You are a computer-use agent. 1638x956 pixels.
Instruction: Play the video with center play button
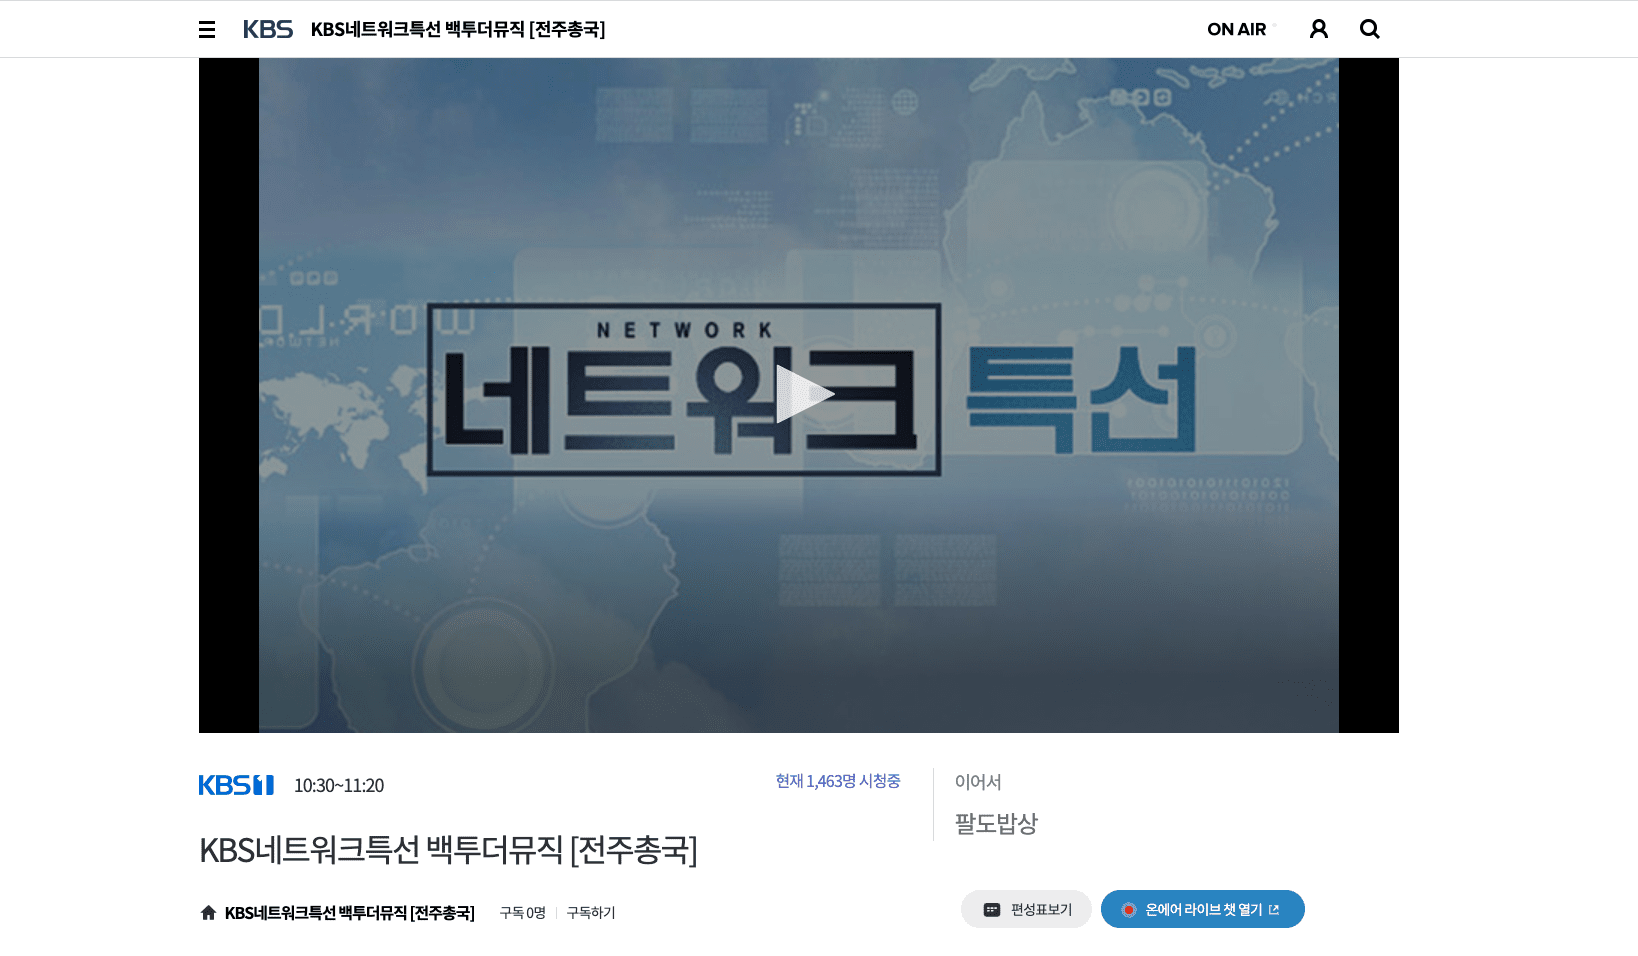(x=803, y=394)
